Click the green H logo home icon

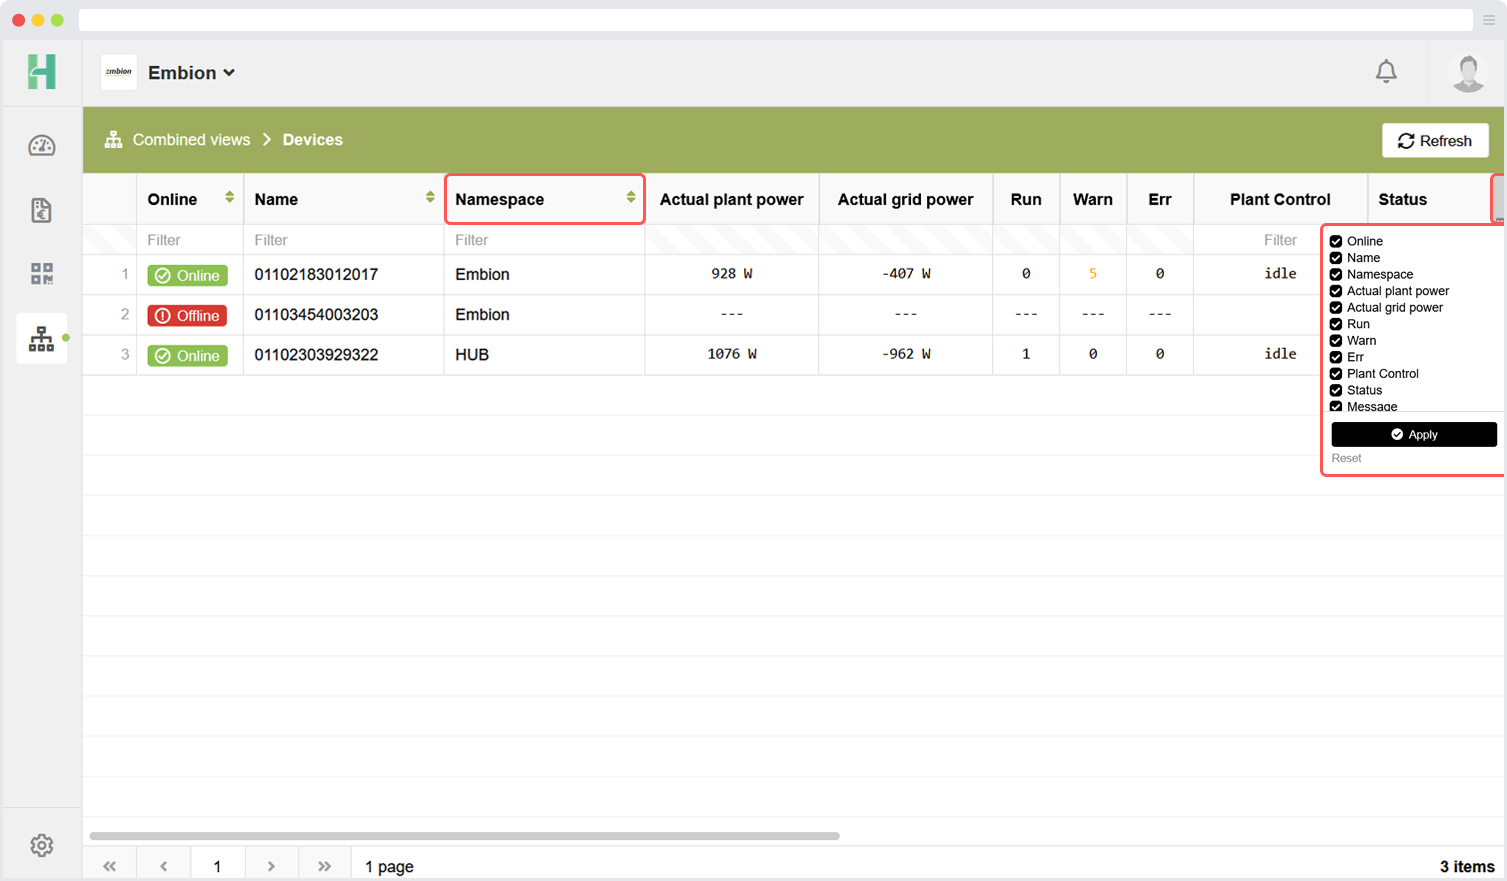[41, 72]
